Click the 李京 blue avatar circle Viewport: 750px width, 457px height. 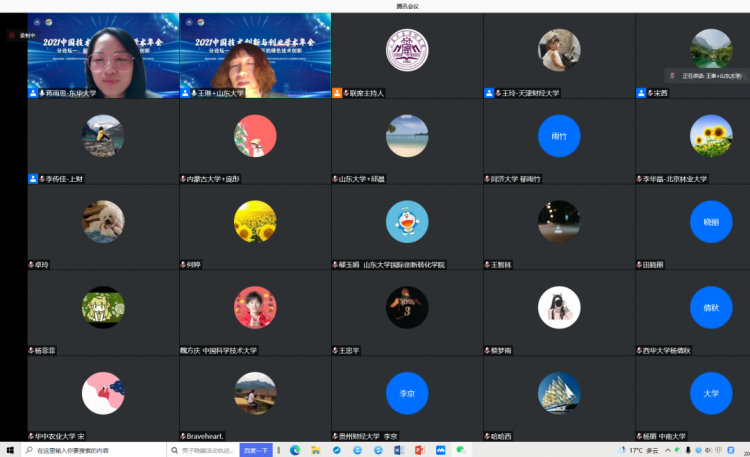coord(407,393)
